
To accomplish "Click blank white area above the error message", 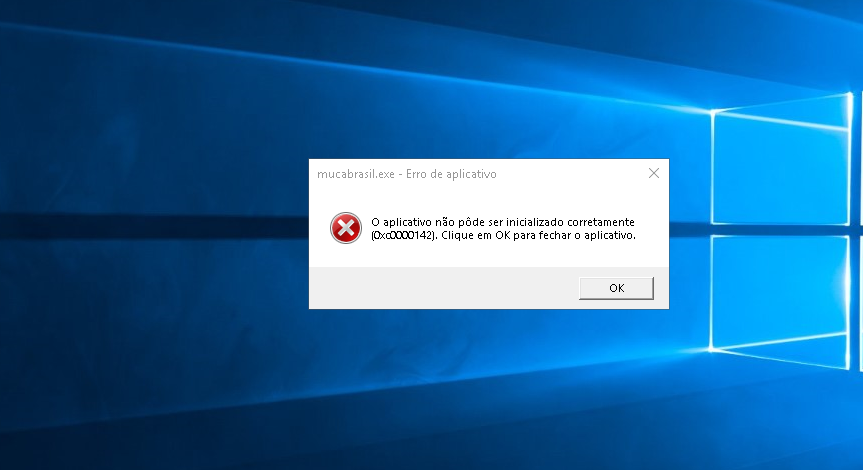I will click(x=489, y=199).
